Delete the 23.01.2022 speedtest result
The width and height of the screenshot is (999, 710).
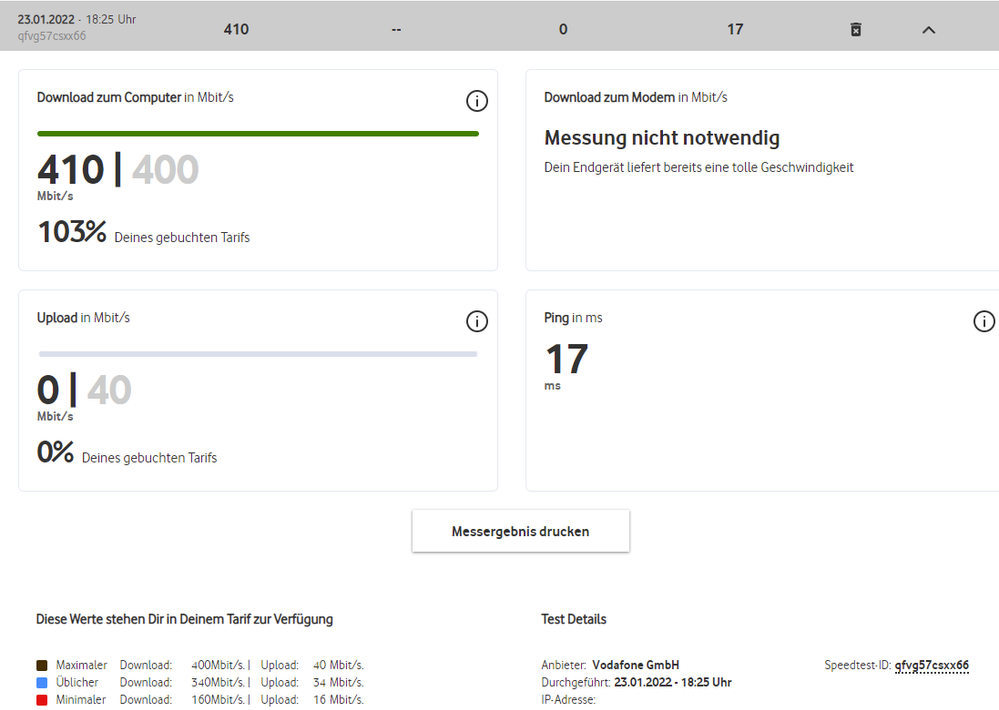point(856,29)
